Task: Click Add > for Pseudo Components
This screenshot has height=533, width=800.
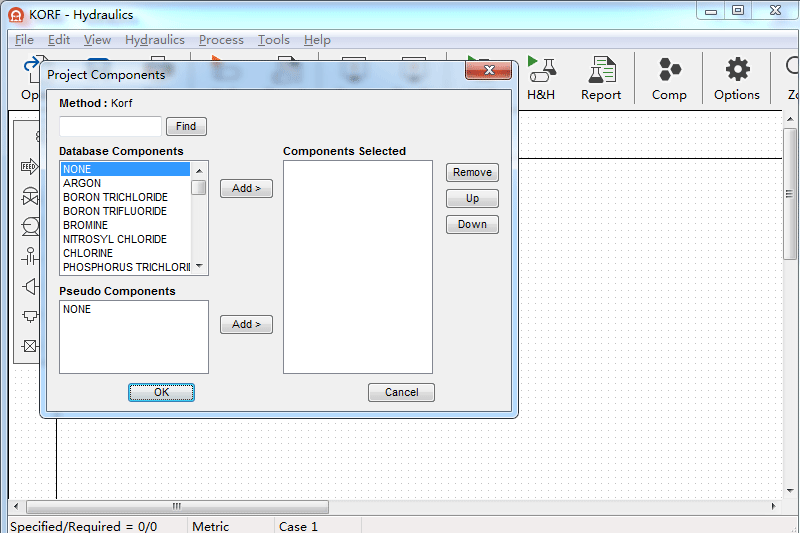Action: (x=246, y=324)
